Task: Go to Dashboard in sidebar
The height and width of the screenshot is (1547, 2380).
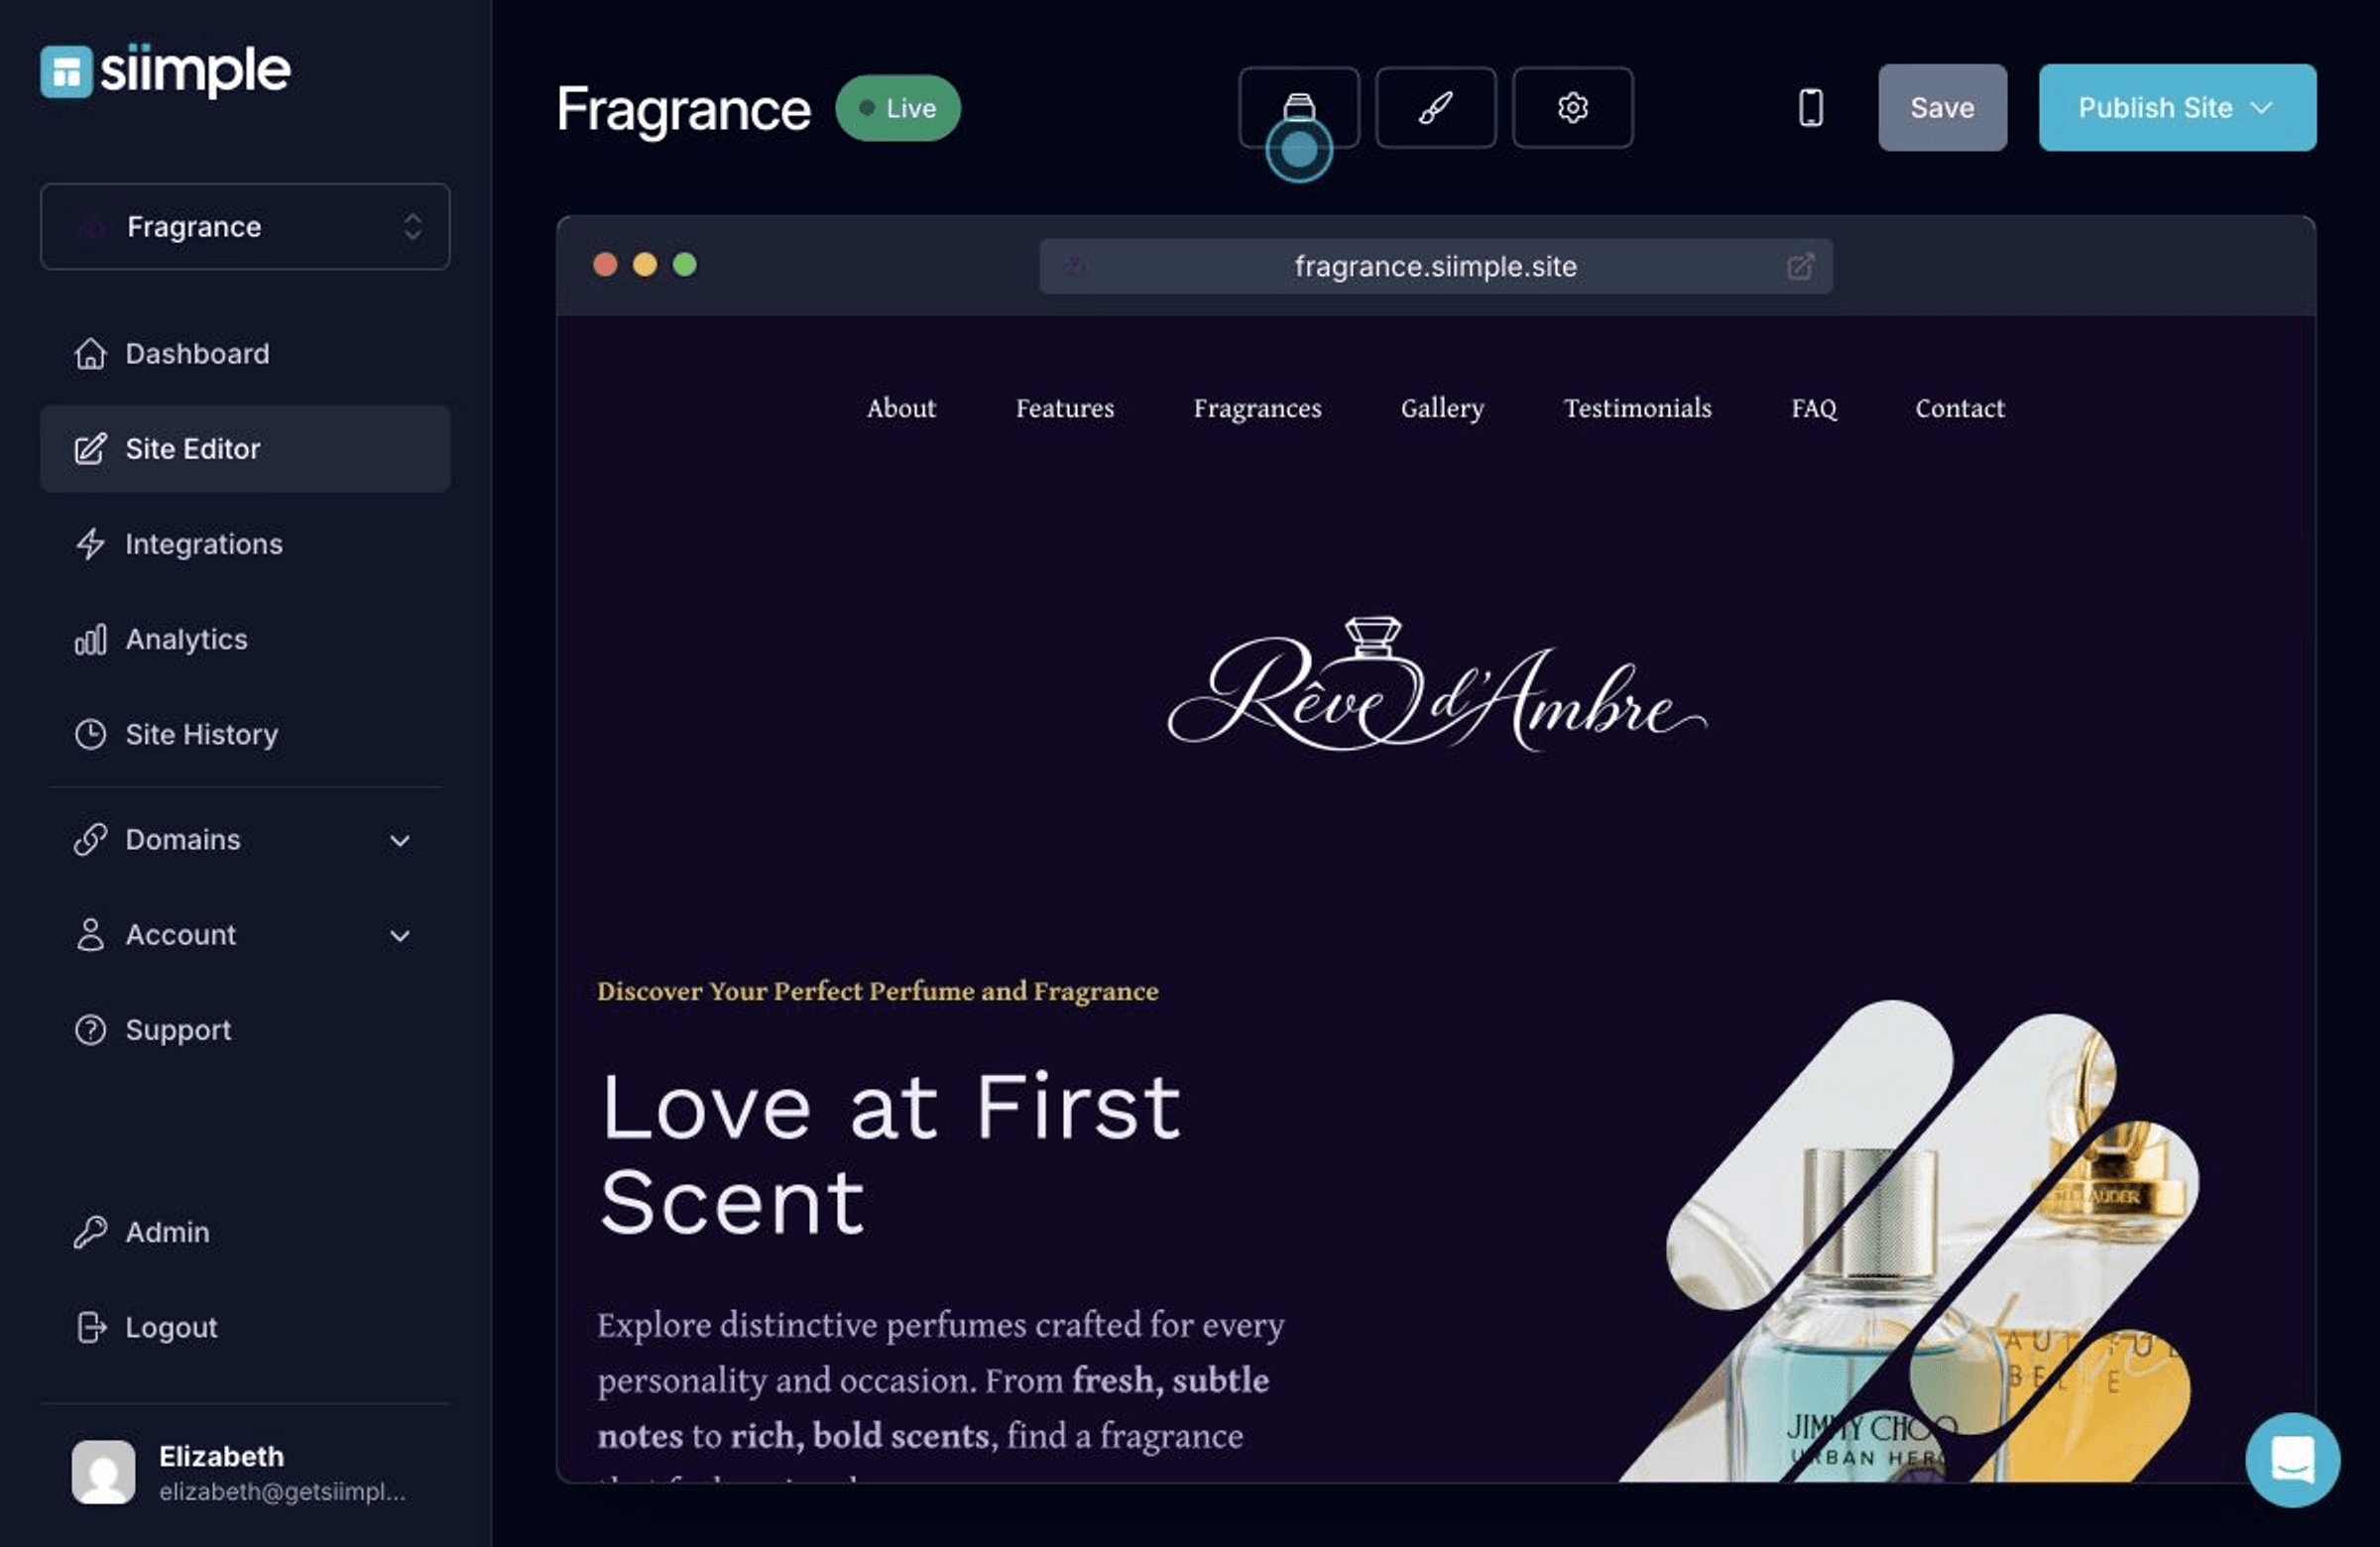Action: pos(245,353)
